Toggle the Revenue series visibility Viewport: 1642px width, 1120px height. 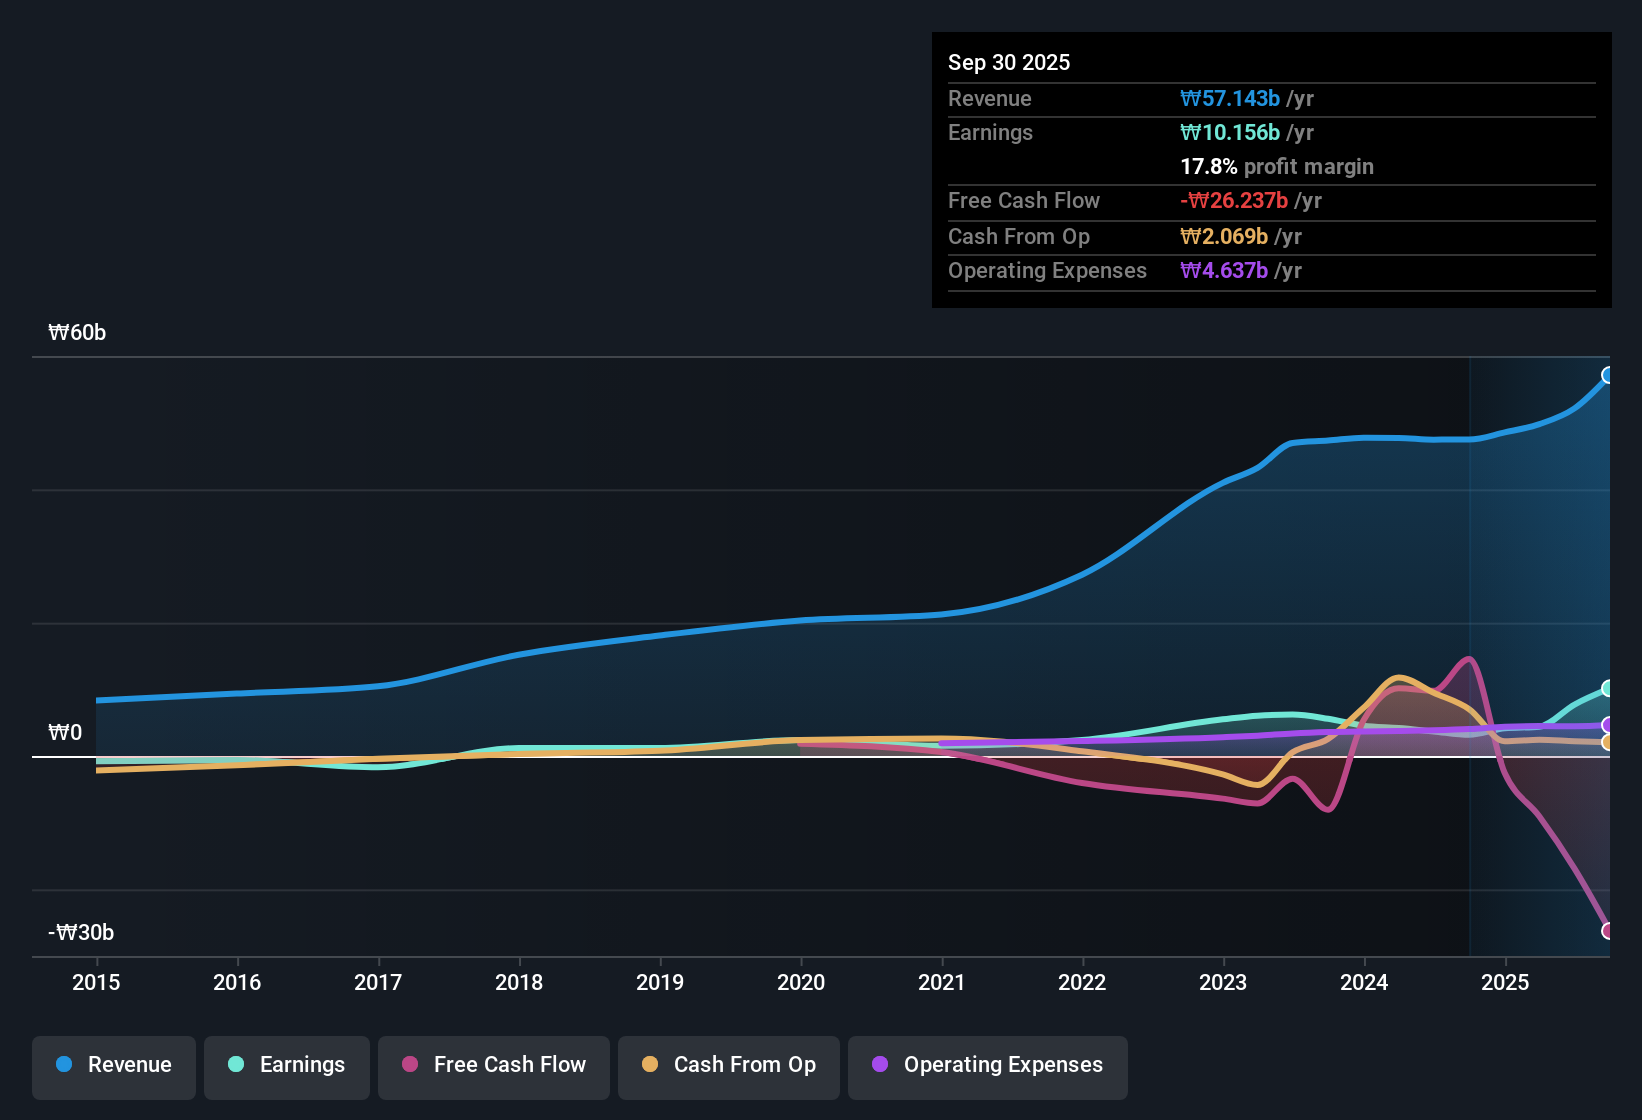(113, 1065)
